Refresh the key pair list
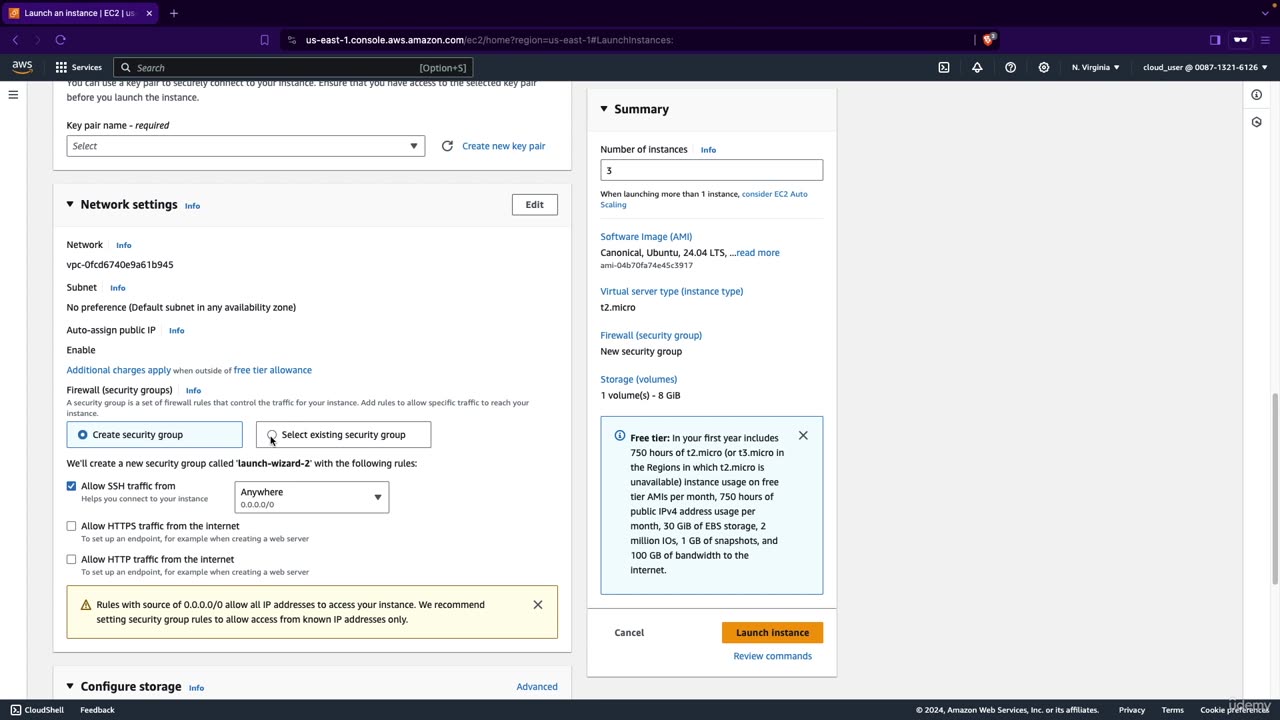The width and height of the screenshot is (1280, 720). coord(447,146)
